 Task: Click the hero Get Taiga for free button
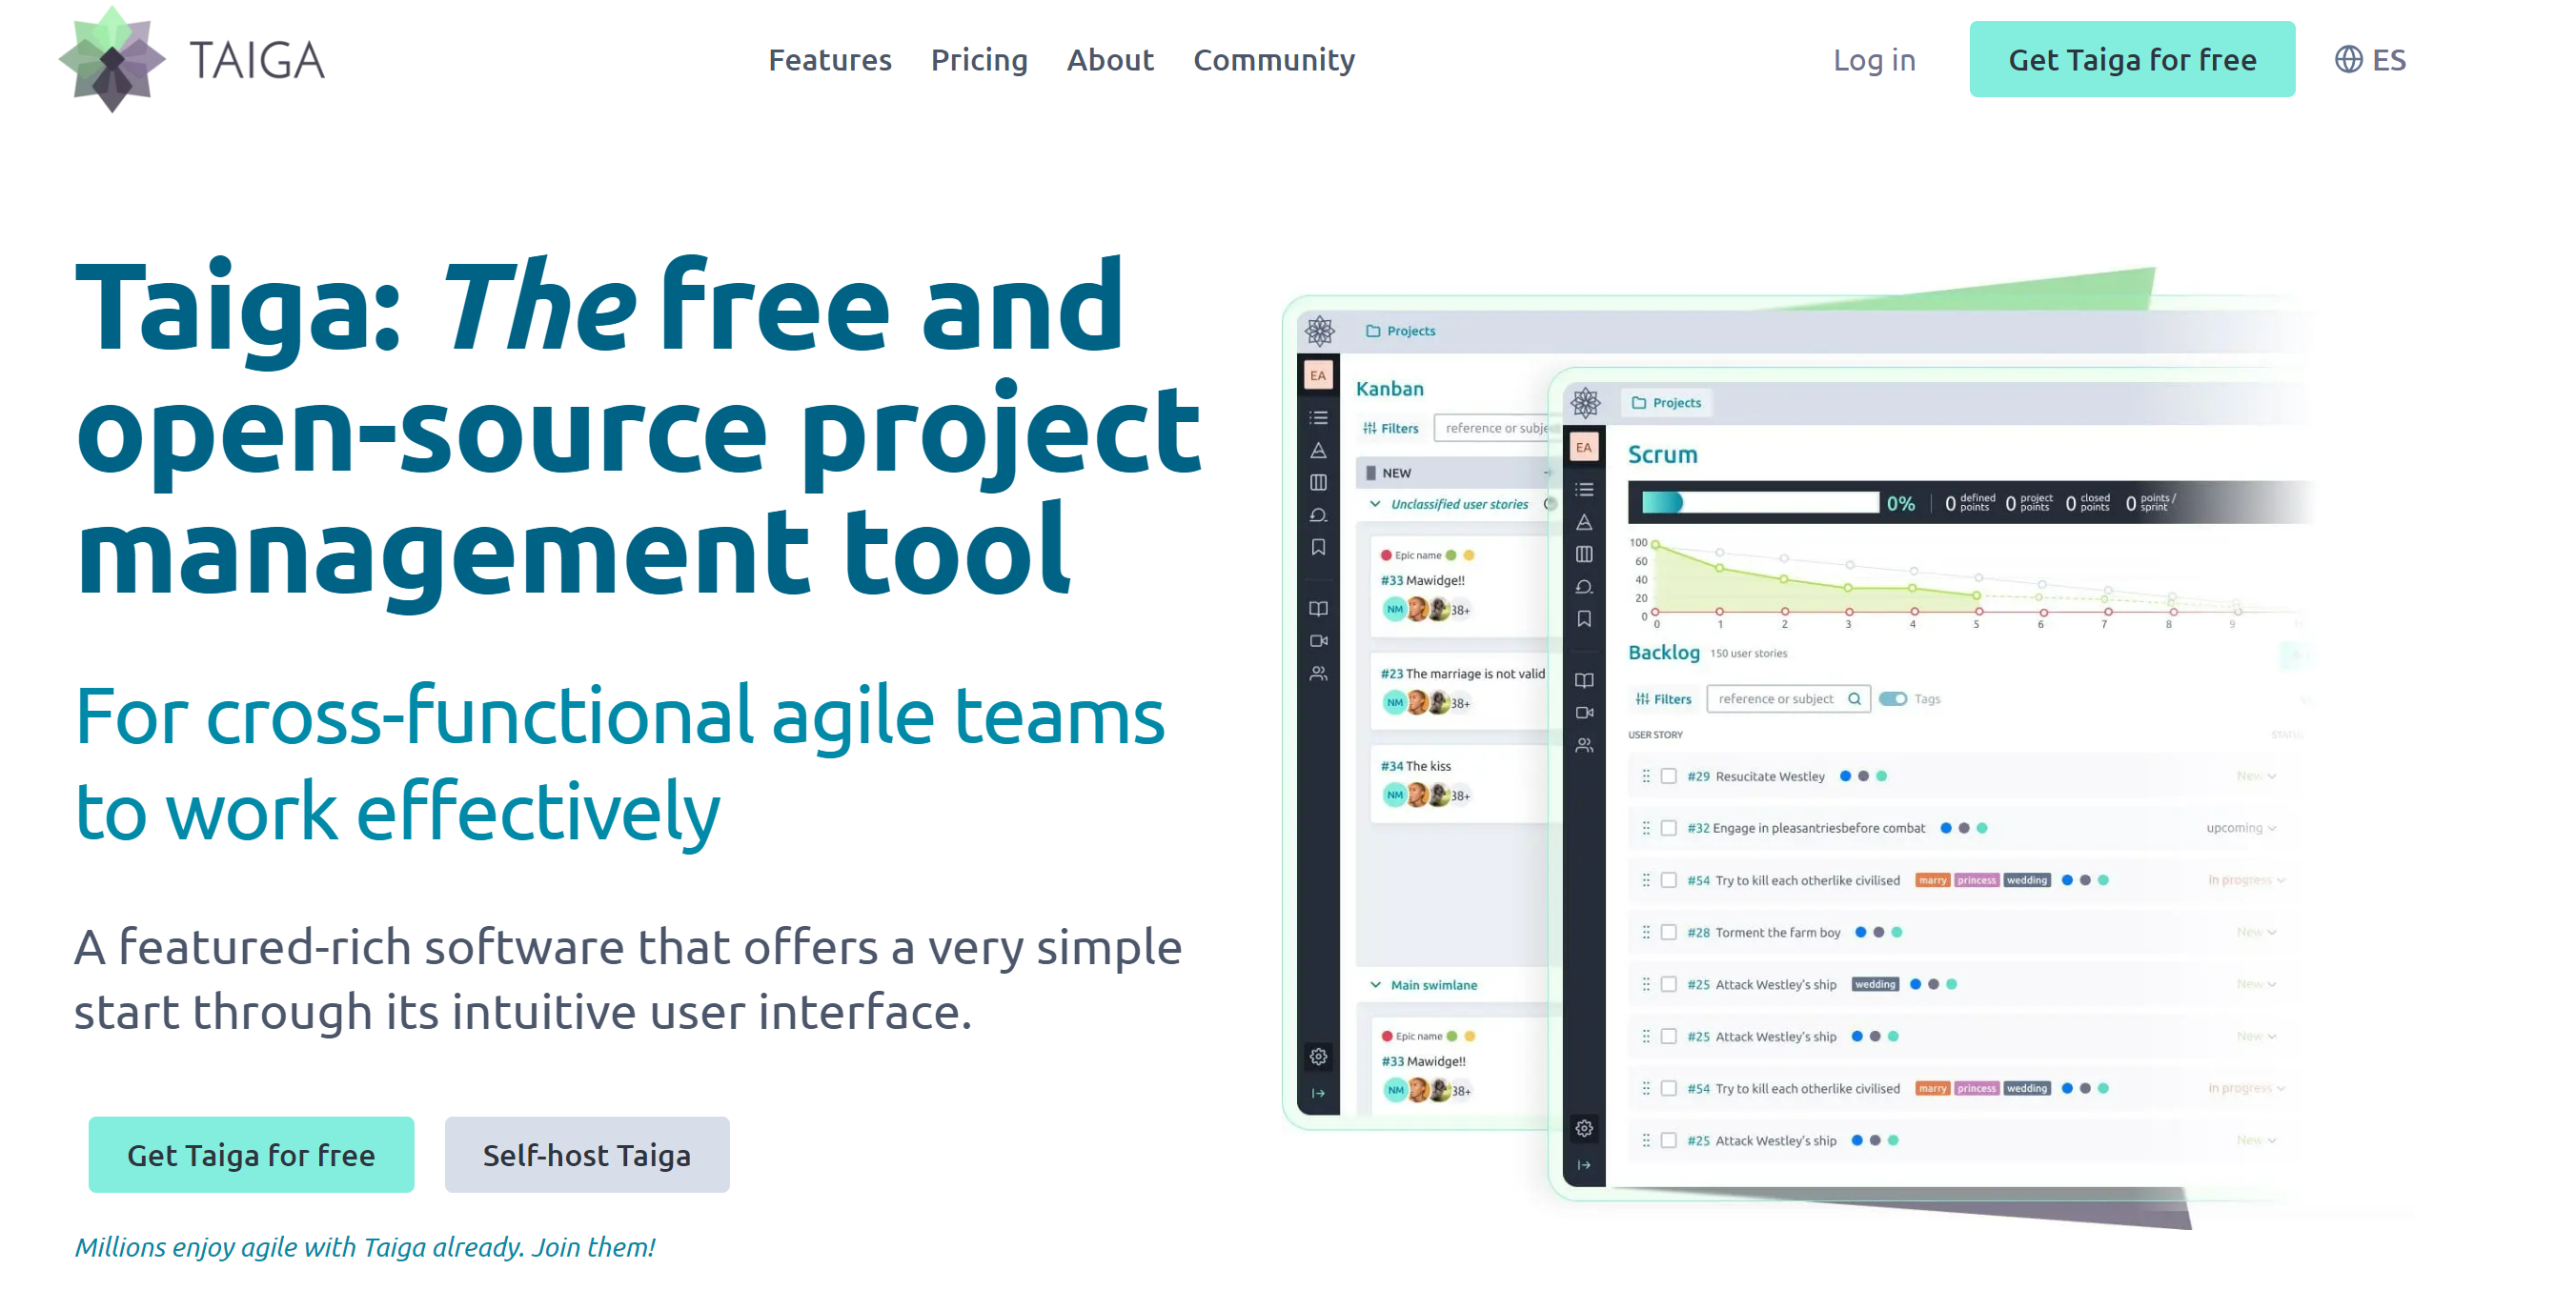point(251,1155)
